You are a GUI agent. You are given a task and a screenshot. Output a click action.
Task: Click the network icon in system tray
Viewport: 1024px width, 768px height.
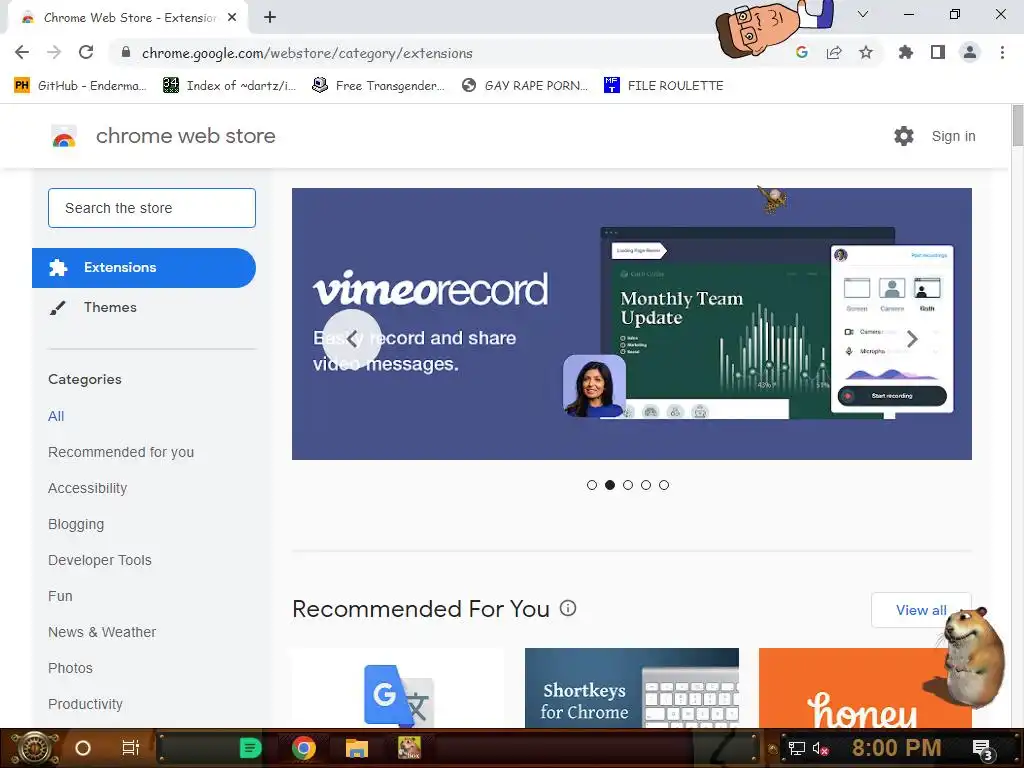[x=797, y=748]
